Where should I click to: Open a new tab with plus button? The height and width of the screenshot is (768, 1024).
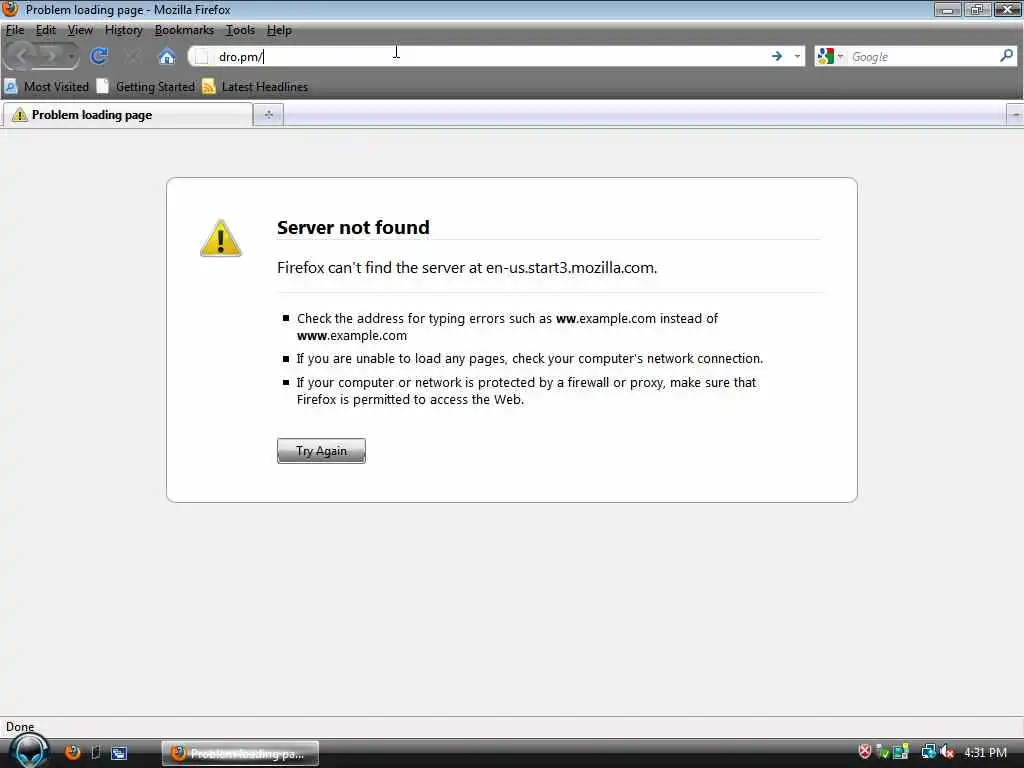point(268,115)
